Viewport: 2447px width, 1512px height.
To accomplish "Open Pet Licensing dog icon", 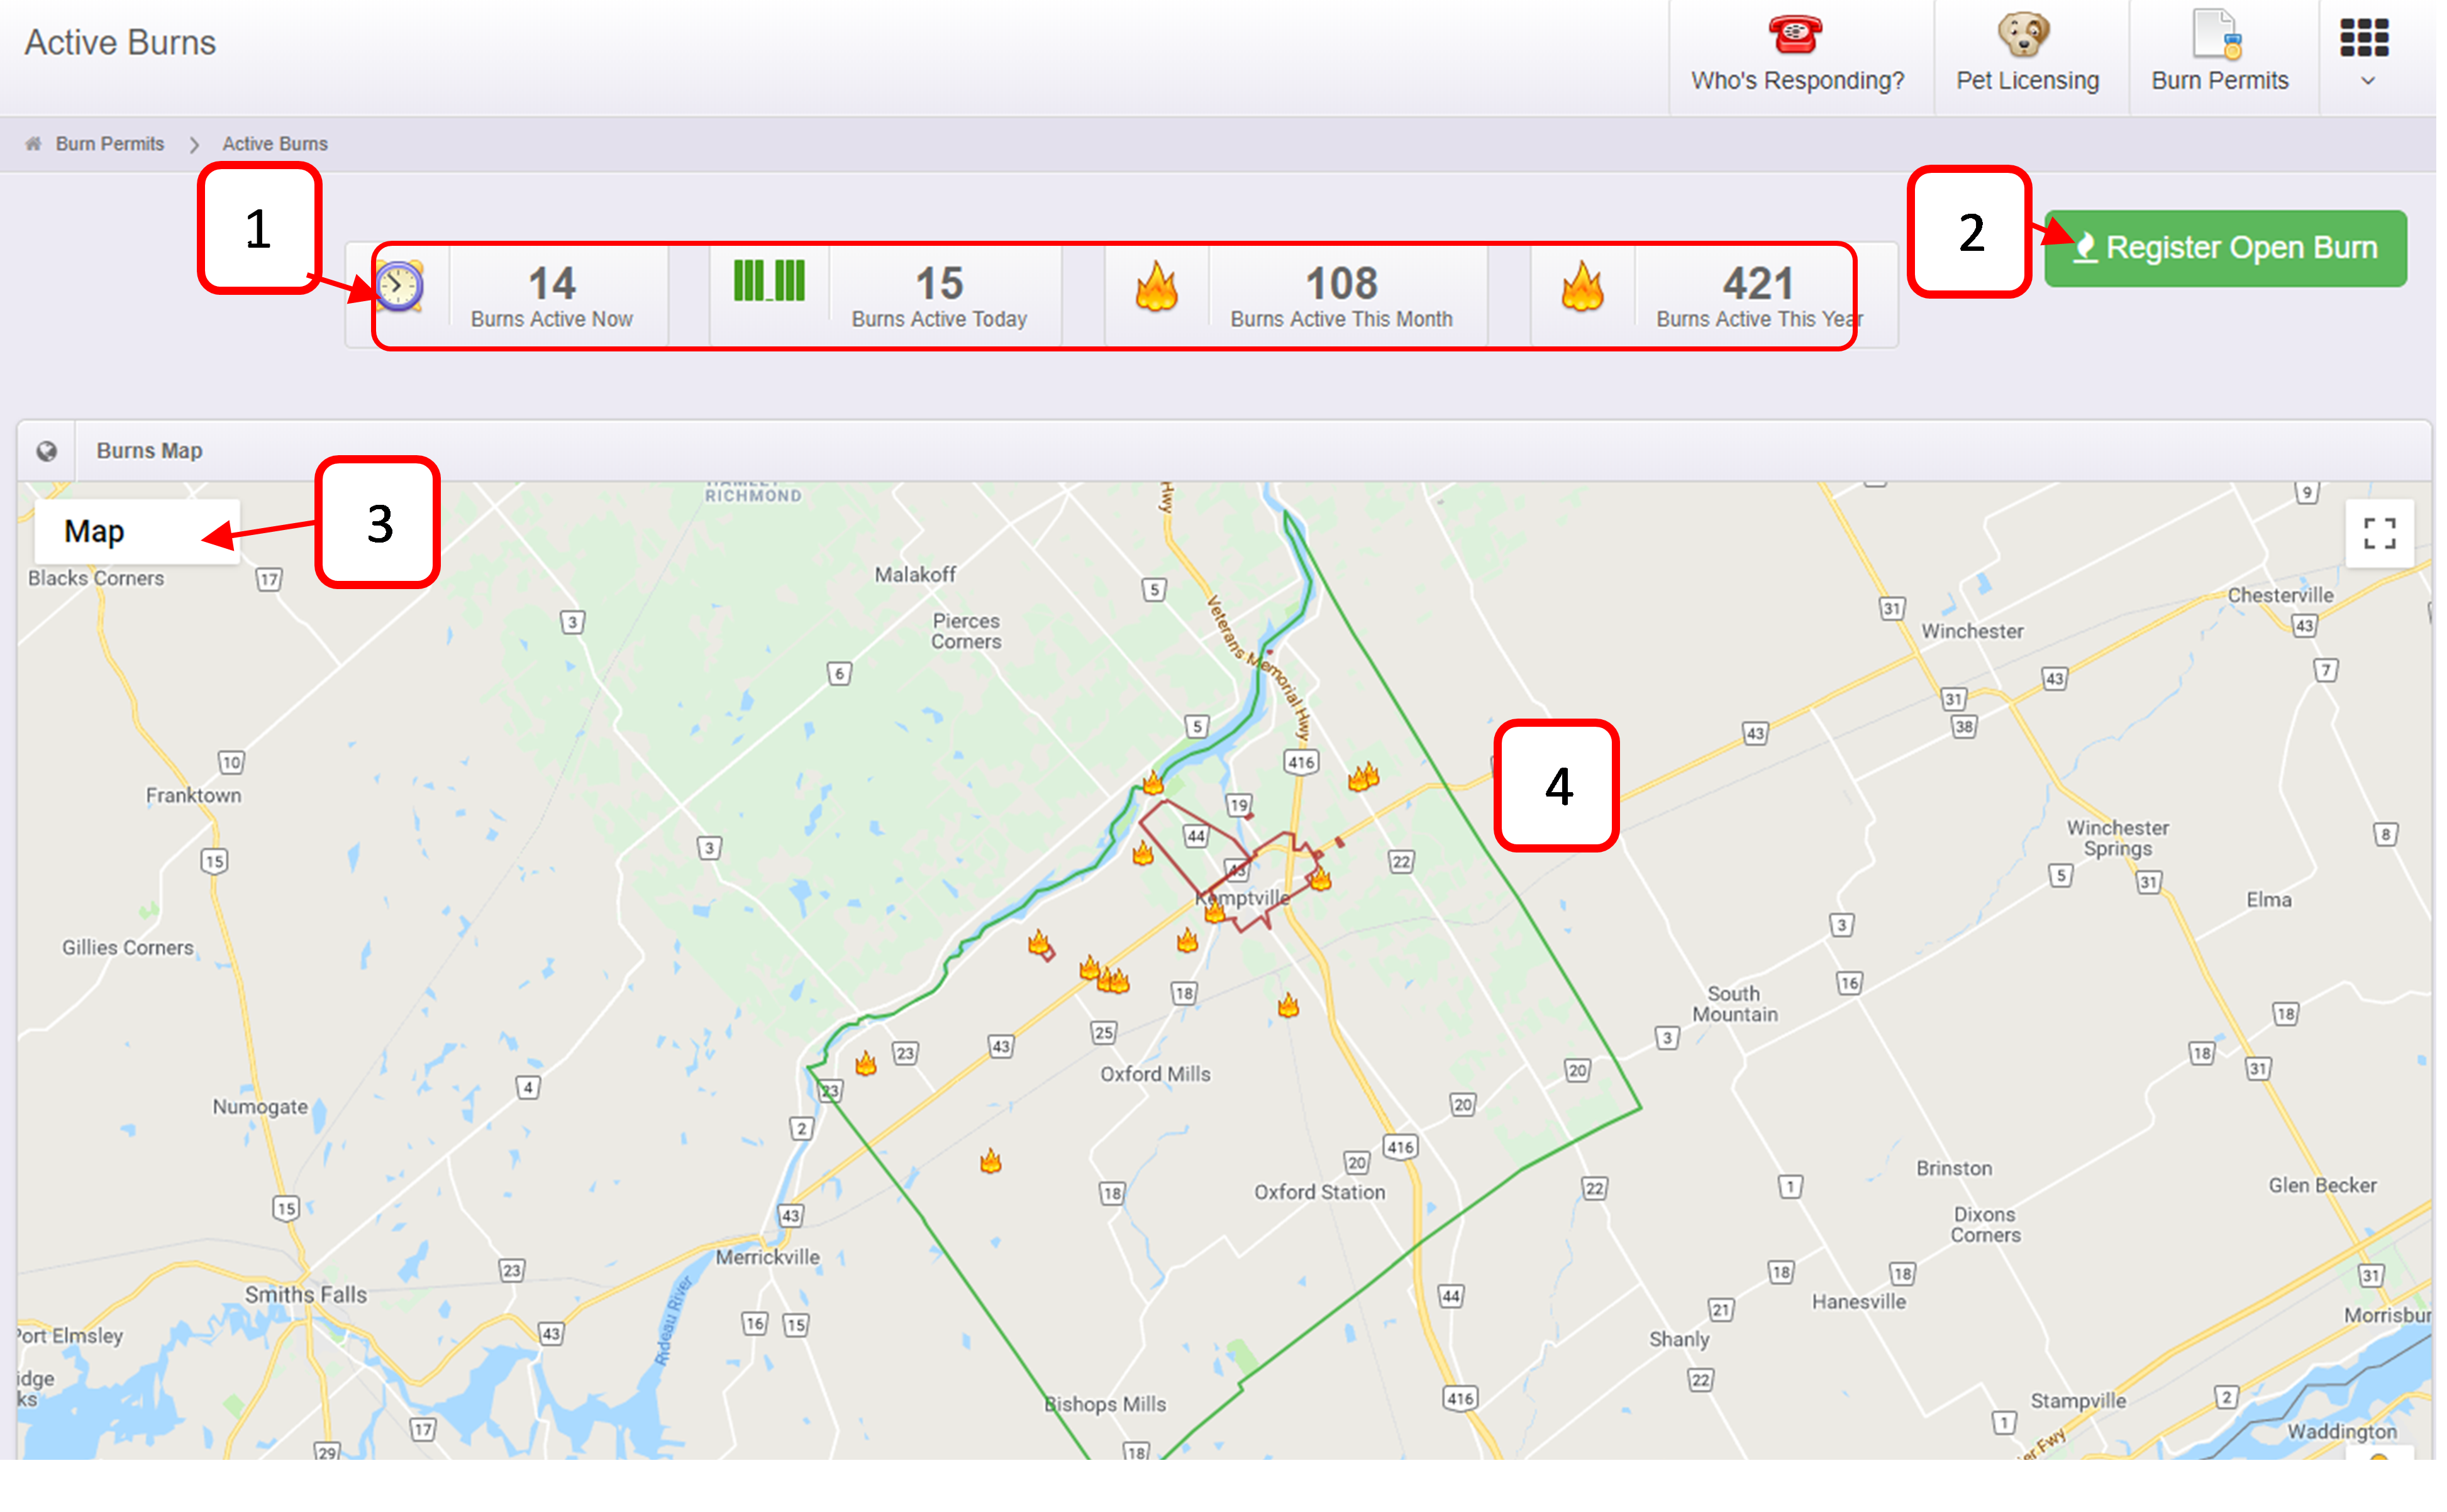I will (x=2024, y=34).
